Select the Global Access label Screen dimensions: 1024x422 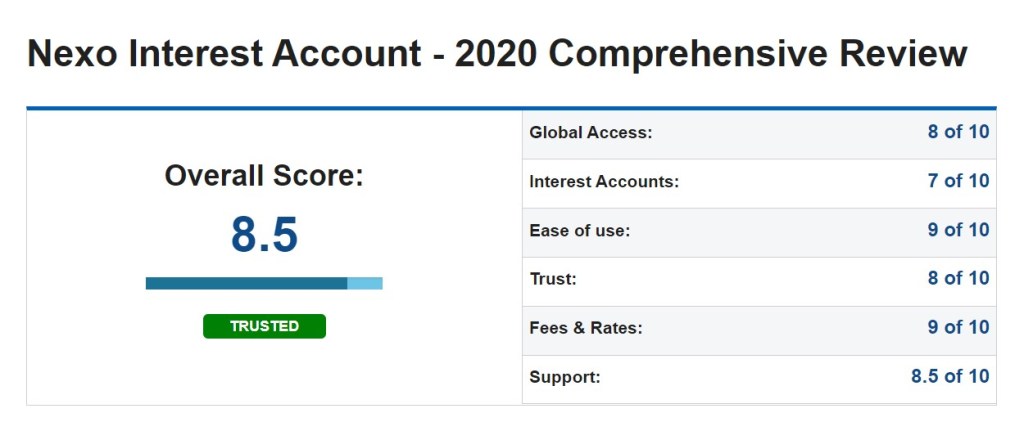[590, 132]
